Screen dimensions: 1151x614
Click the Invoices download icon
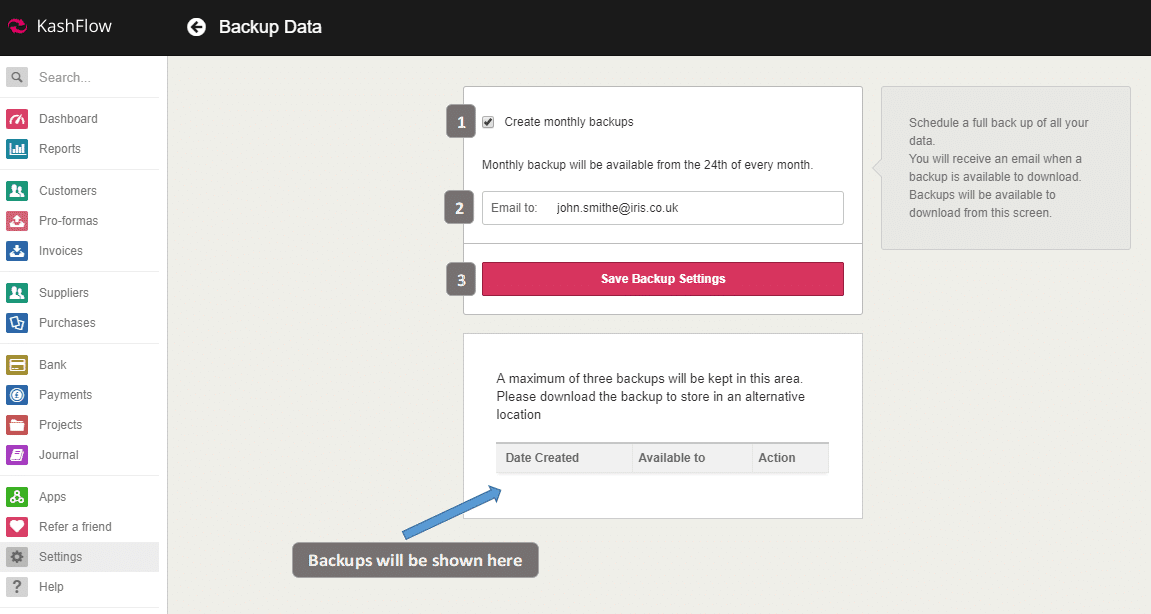pos(17,251)
